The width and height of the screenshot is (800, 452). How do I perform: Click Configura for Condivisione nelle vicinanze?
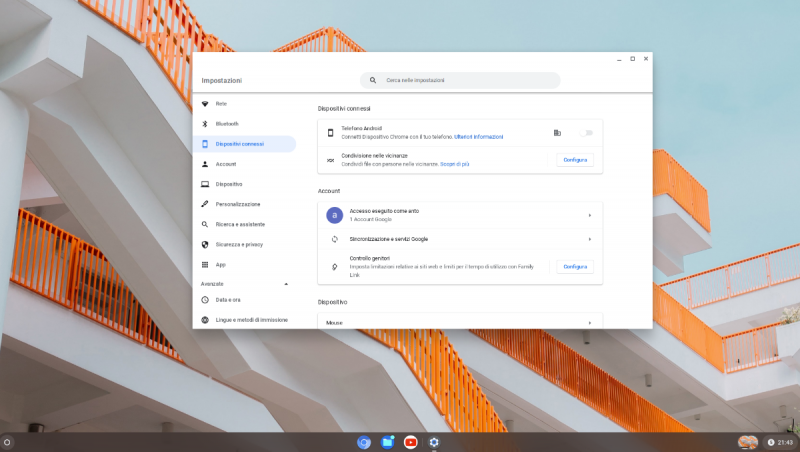(575, 160)
